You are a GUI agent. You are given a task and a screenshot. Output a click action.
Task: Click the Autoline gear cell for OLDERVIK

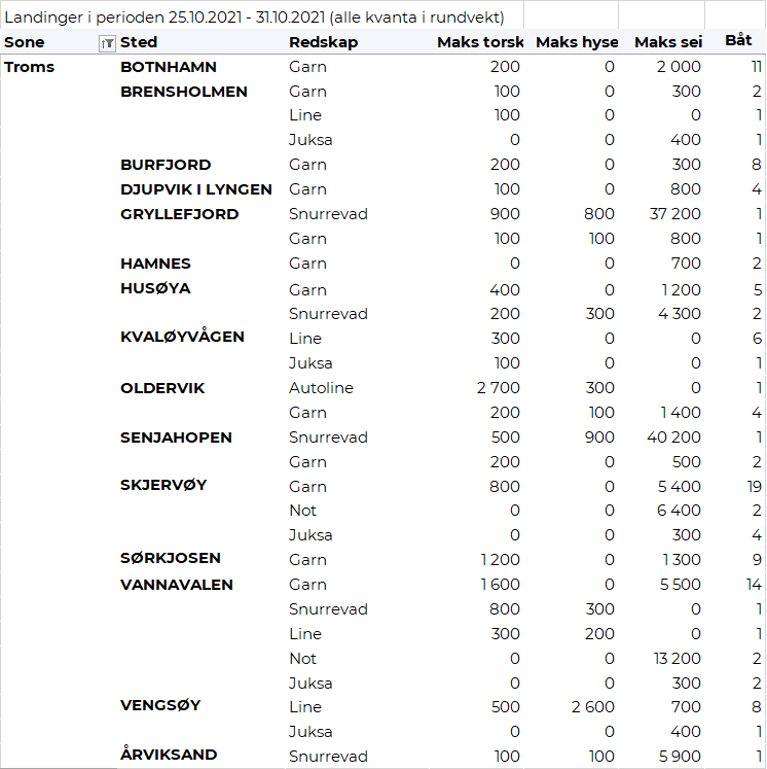click(x=321, y=388)
